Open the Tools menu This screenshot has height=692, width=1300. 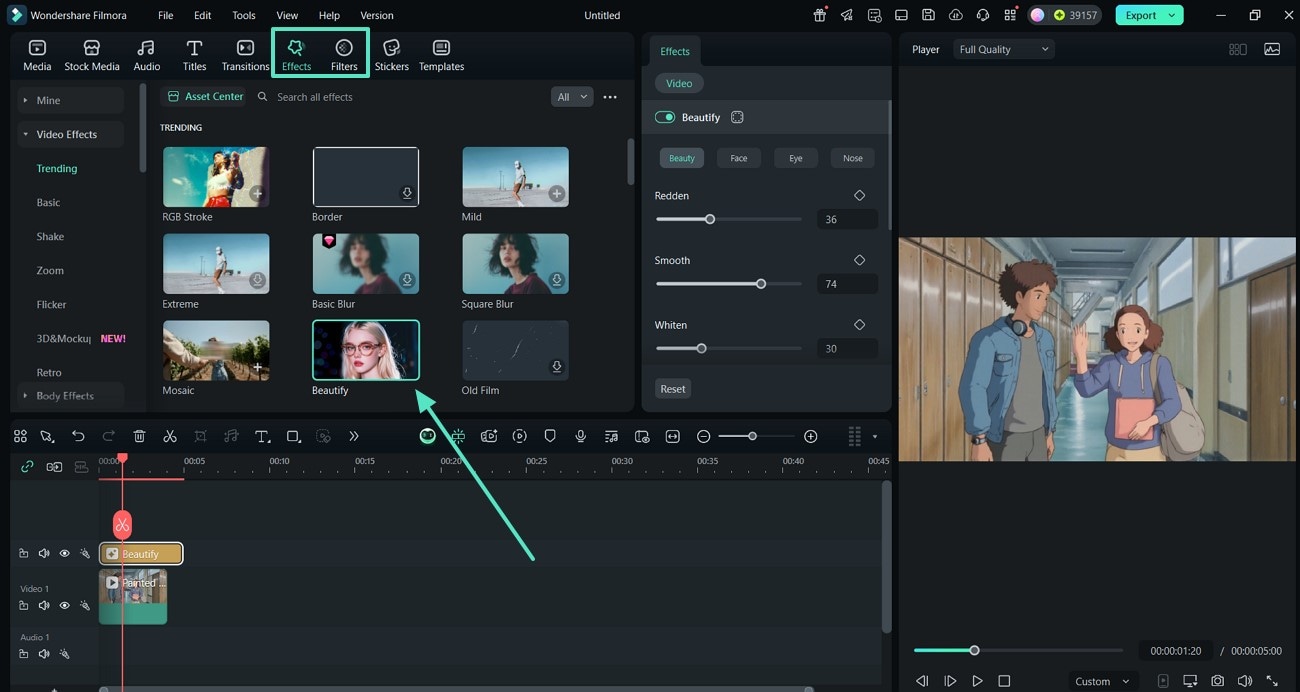(x=243, y=15)
